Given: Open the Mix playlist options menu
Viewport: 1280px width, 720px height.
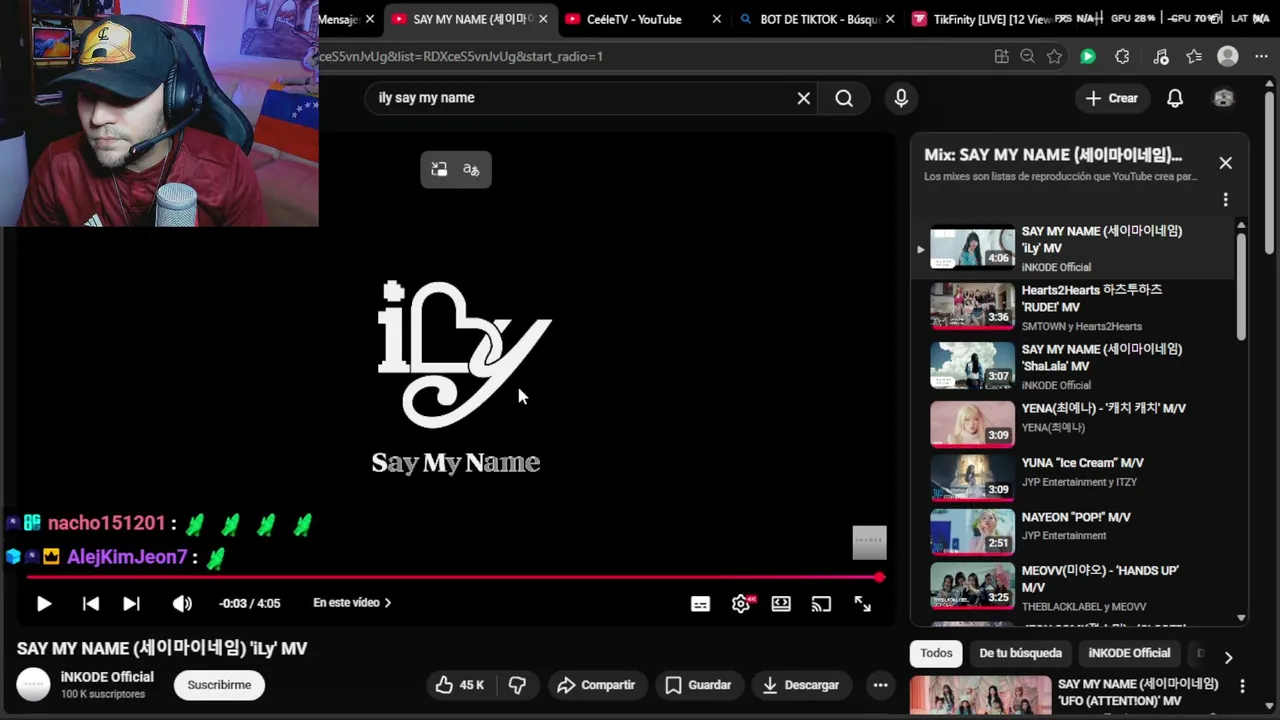Looking at the screenshot, I should (x=1225, y=199).
